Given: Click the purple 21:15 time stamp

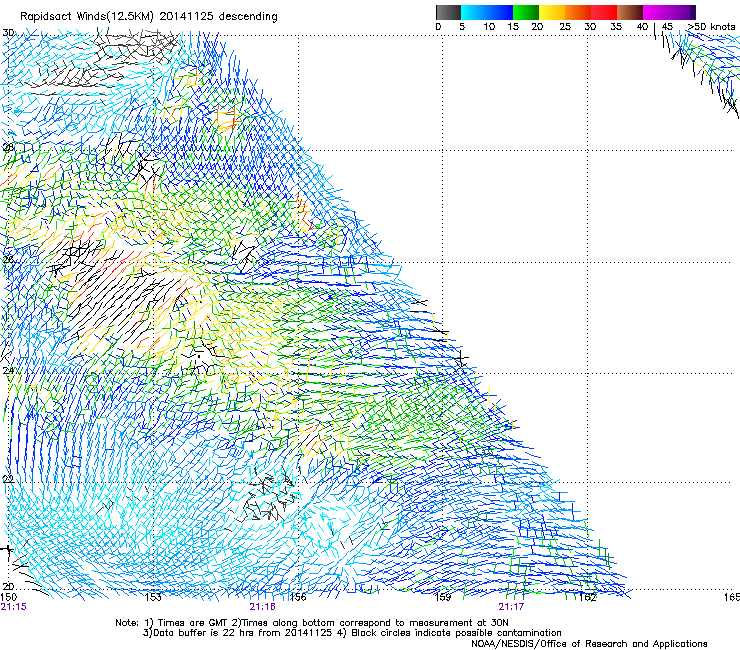Looking at the screenshot, I should 13,607.
